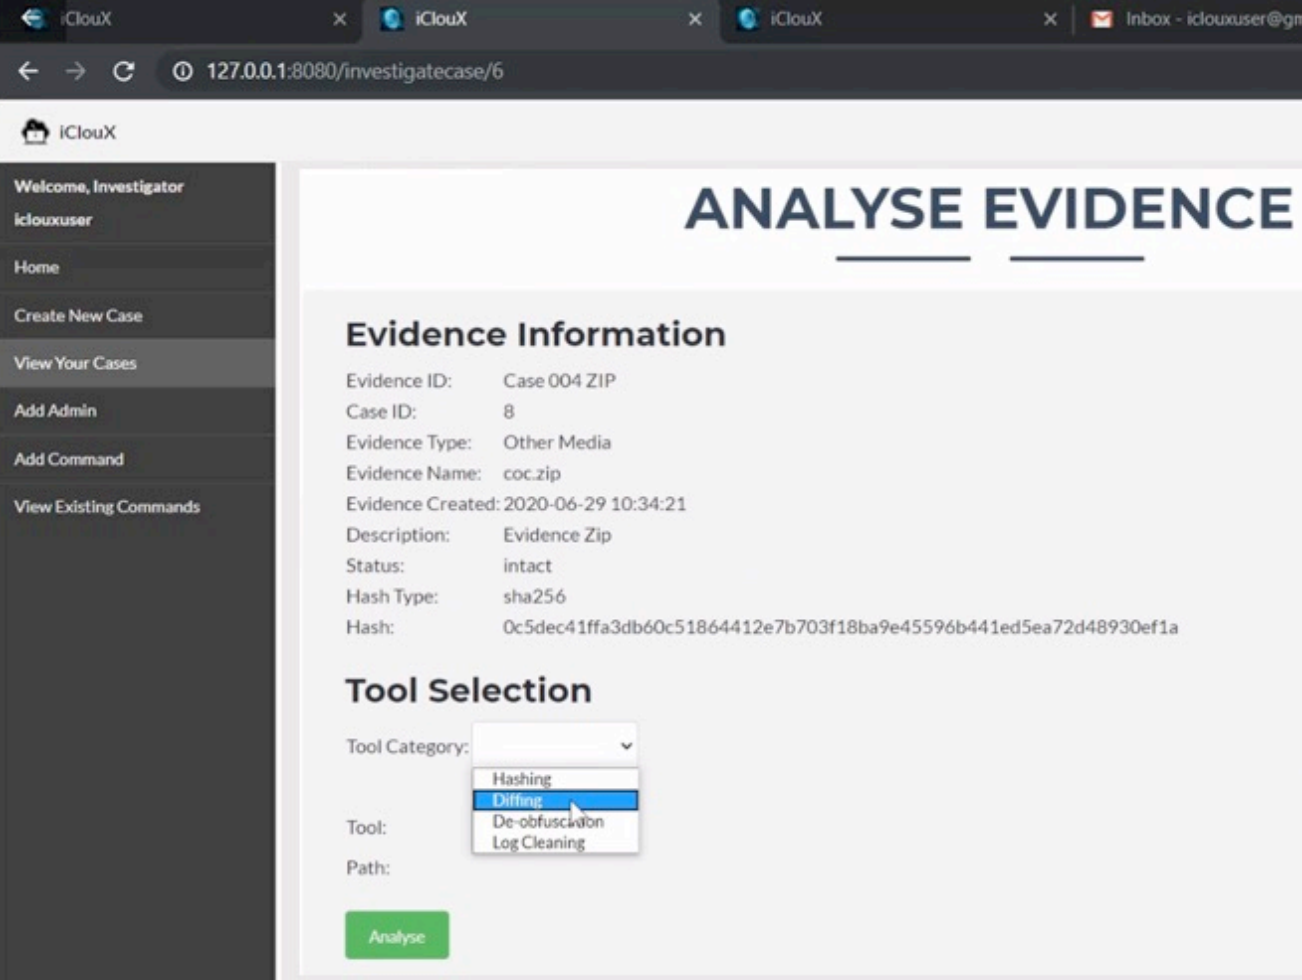
Task: Click the Evidence ID value Case 004 ZIP
Action: (x=559, y=380)
